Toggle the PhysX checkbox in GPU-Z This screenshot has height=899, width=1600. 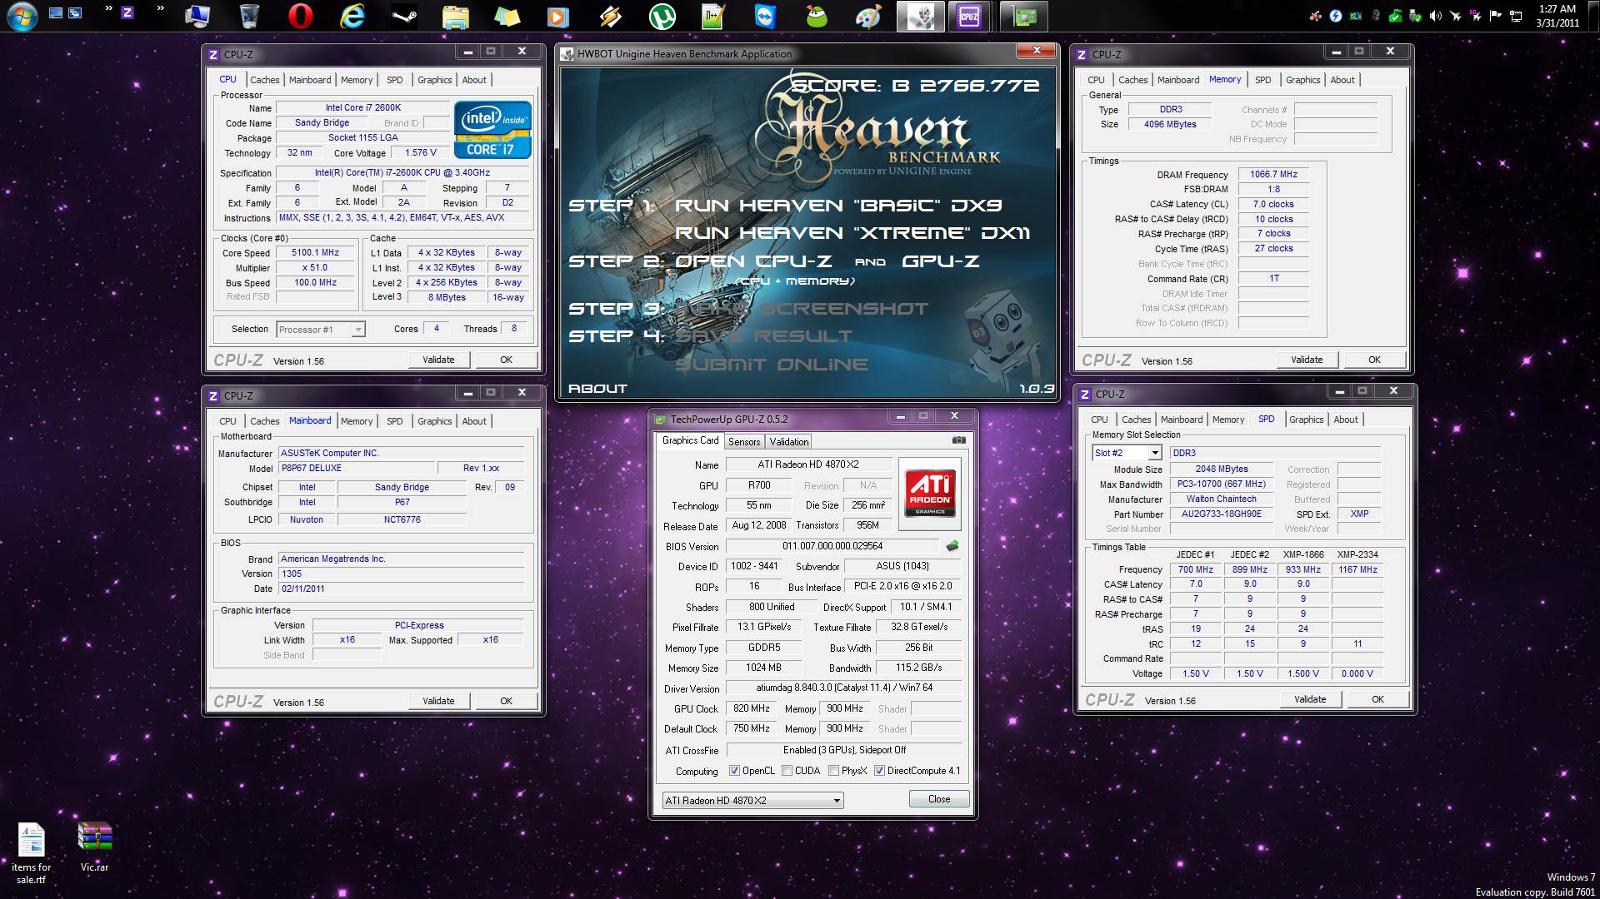[x=833, y=771]
